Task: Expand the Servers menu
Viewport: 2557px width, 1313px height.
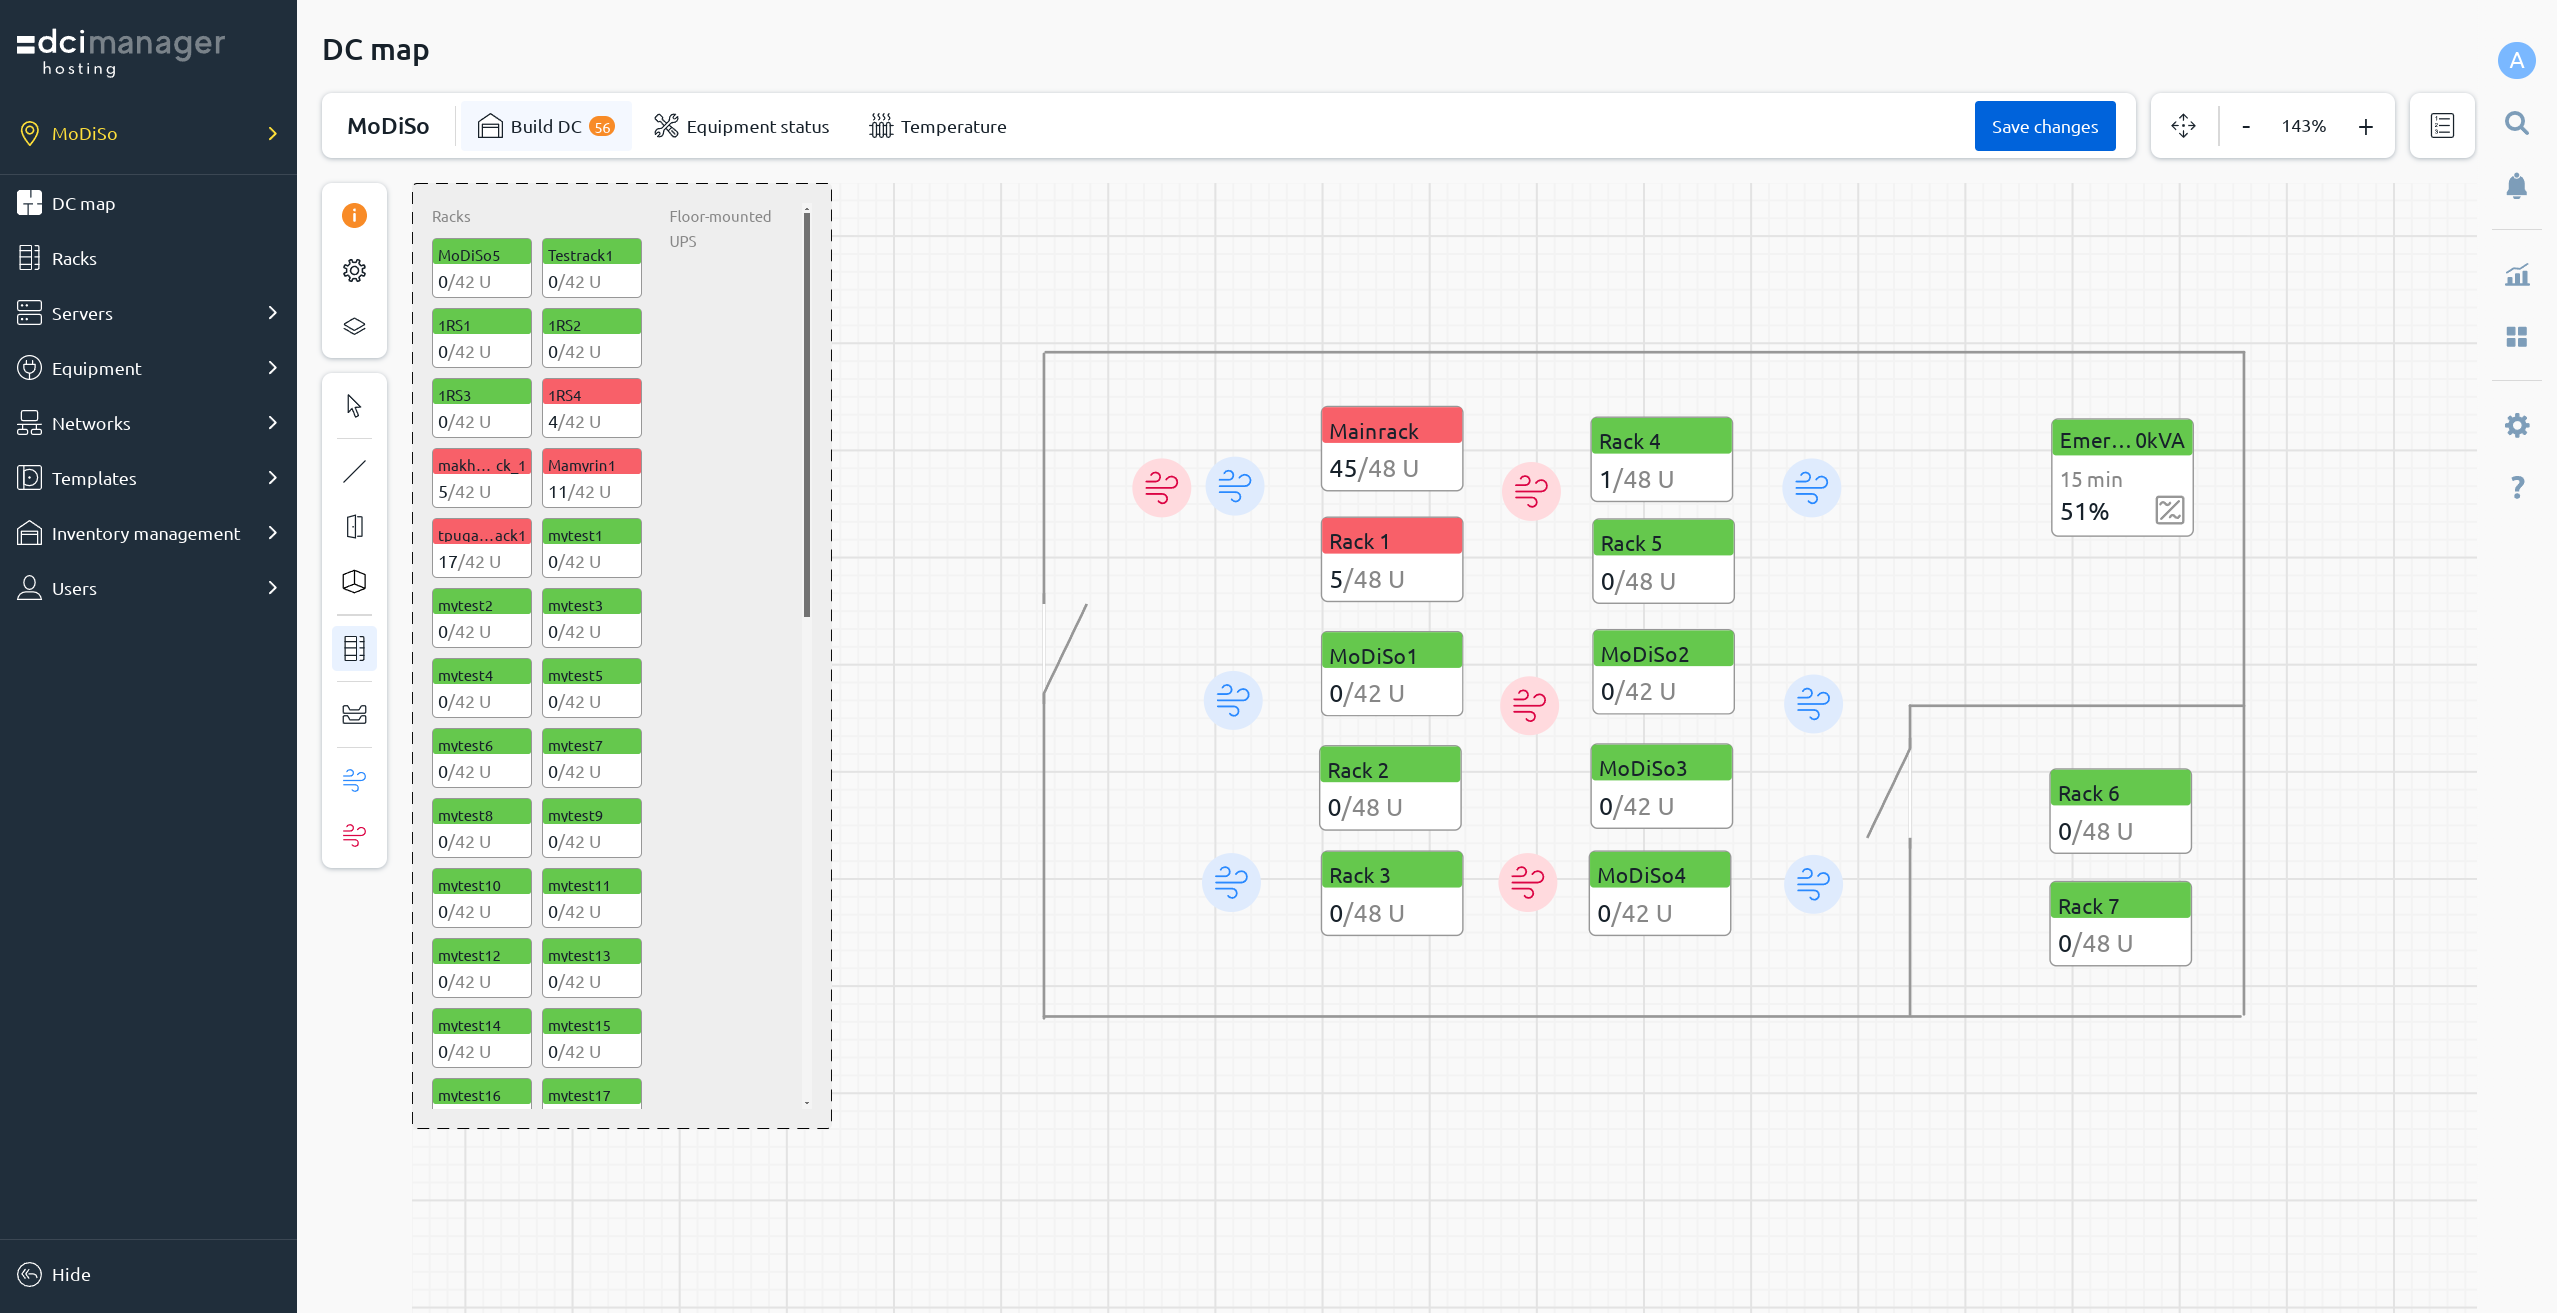Action: (148, 313)
